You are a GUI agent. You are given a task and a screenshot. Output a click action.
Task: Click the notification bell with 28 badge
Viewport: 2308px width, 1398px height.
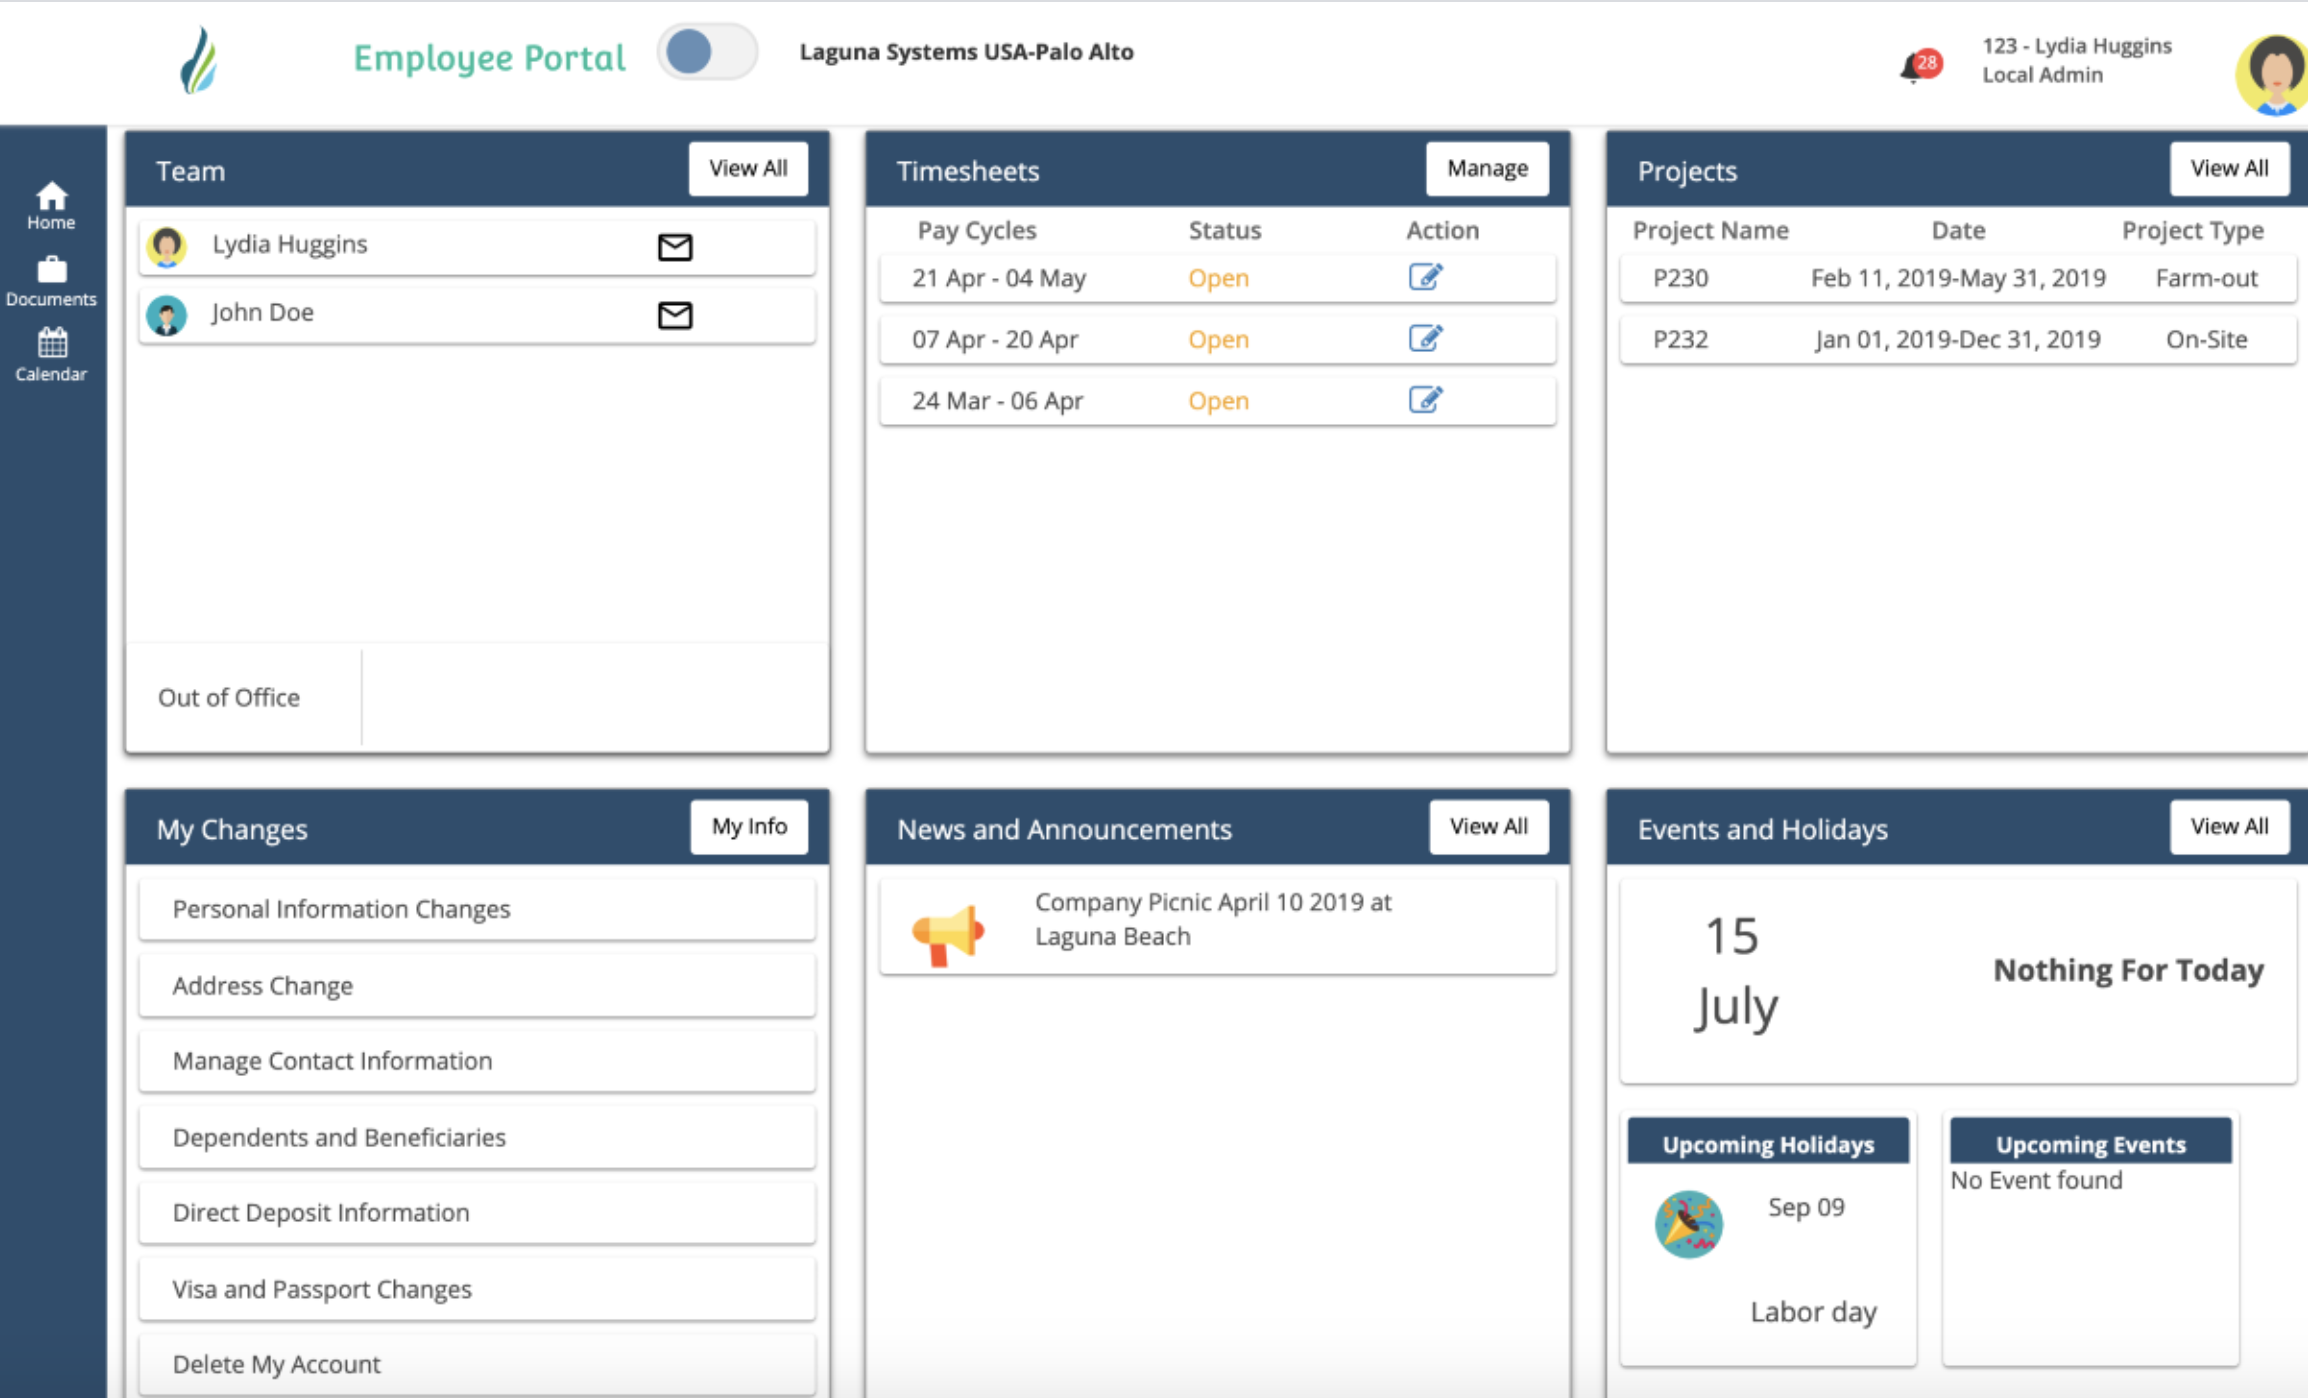(1915, 67)
